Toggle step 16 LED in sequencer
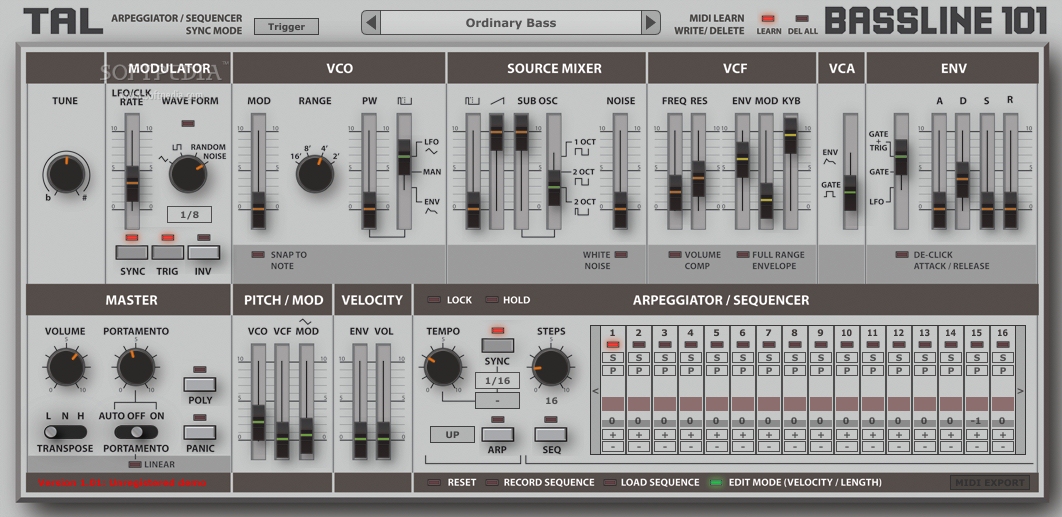The width and height of the screenshot is (1062, 517). (x=1002, y=344)
